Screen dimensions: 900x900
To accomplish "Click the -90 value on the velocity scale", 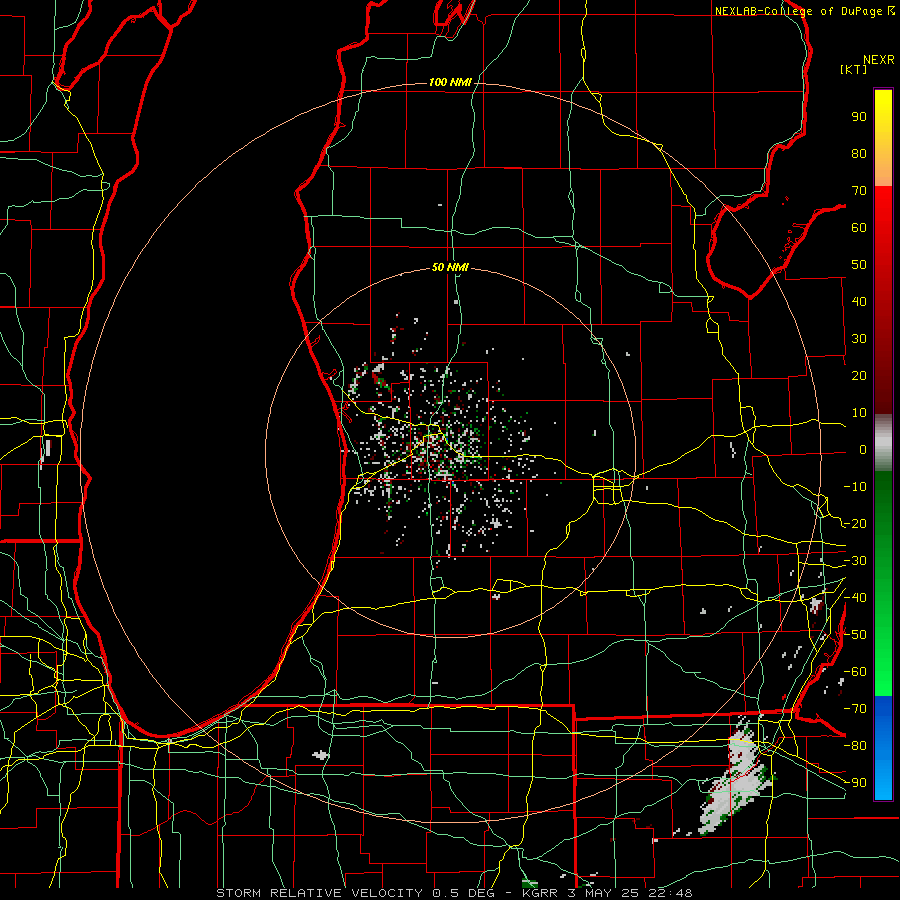I will point(855,783).
